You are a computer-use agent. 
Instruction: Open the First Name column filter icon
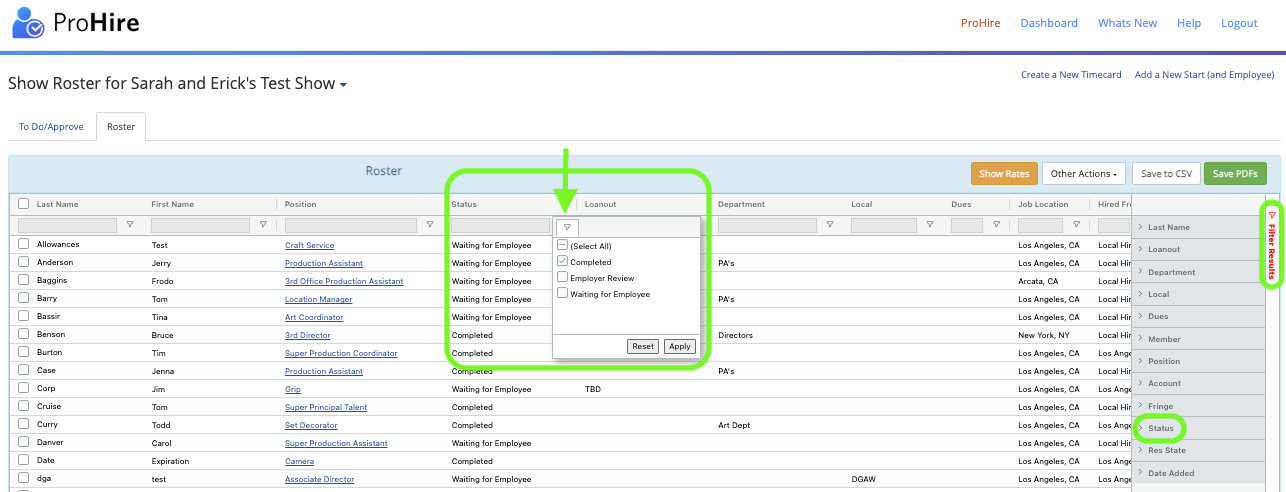[263, 226]
